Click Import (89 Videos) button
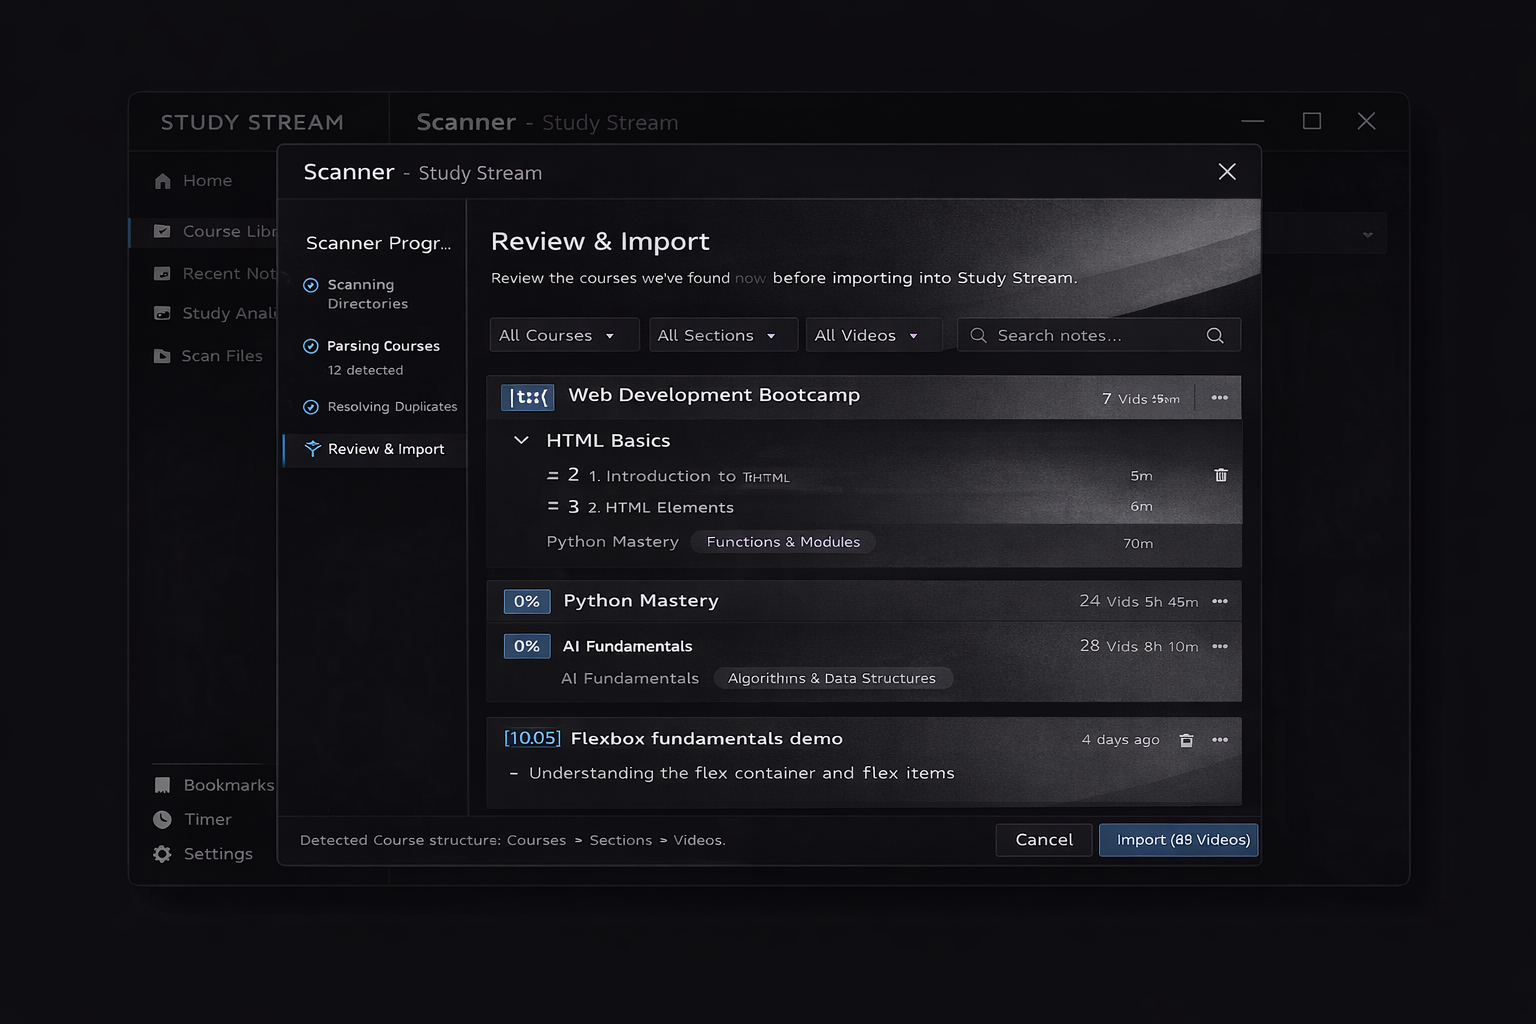Viewport: 1536px width, 1024px height. (x=1179, y=840)
